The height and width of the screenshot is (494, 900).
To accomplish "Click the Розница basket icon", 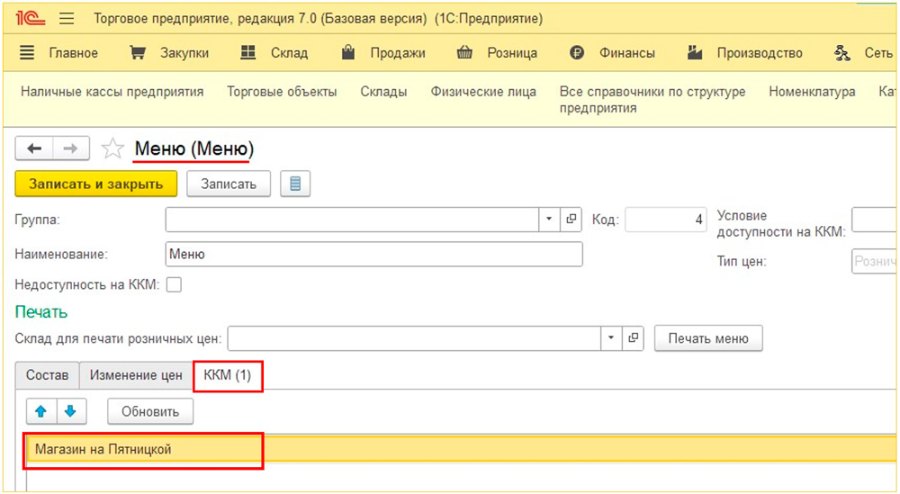I will point(464,53).
